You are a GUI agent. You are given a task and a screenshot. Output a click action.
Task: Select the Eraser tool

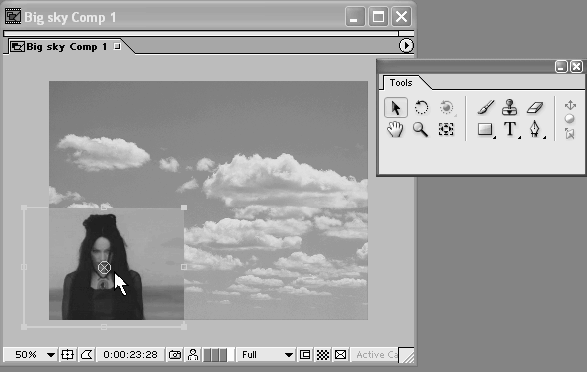[x=535, y=108]
